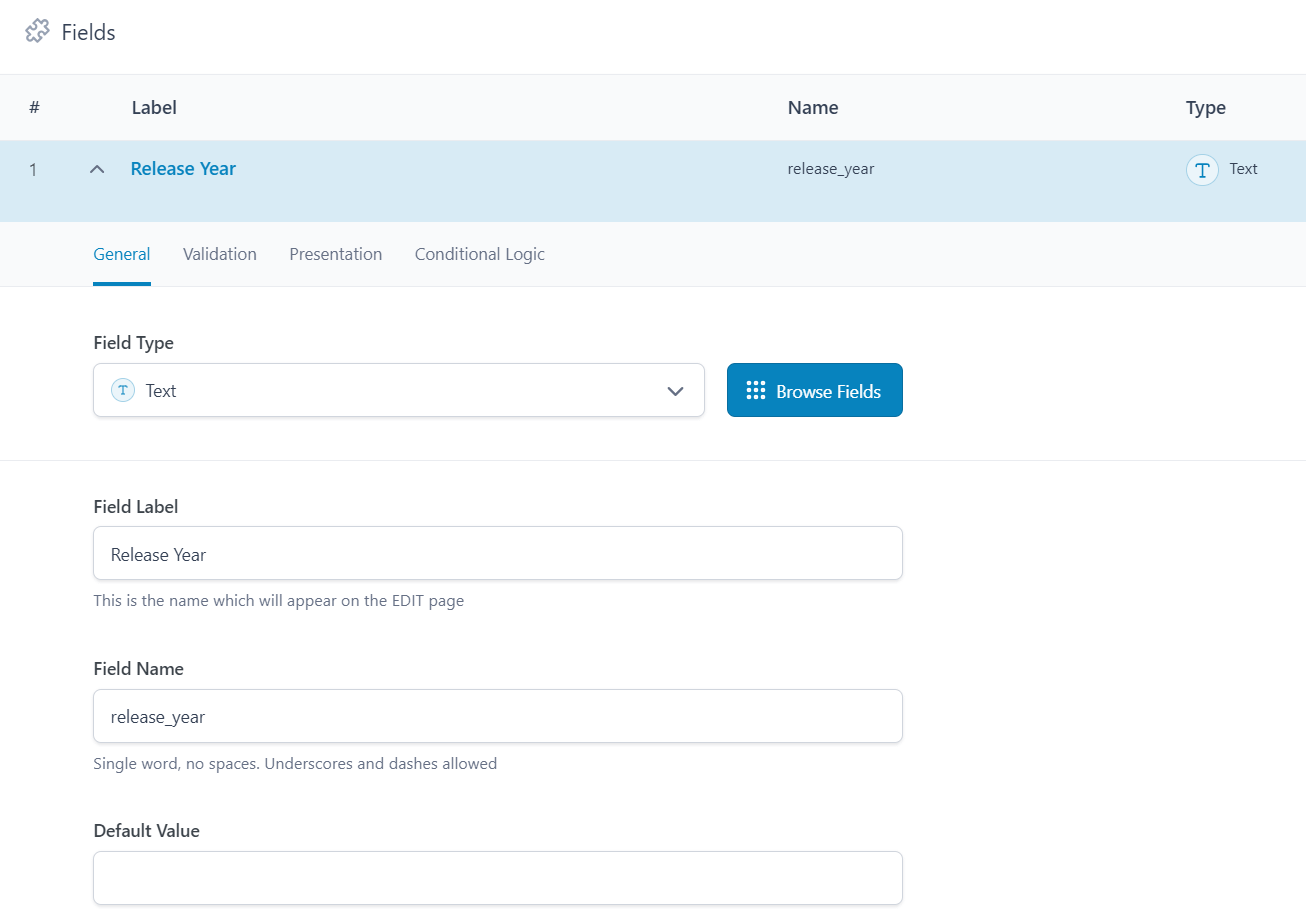Click the T icon inside Field Type selector
1306x916 pixels.
point(122,390)
